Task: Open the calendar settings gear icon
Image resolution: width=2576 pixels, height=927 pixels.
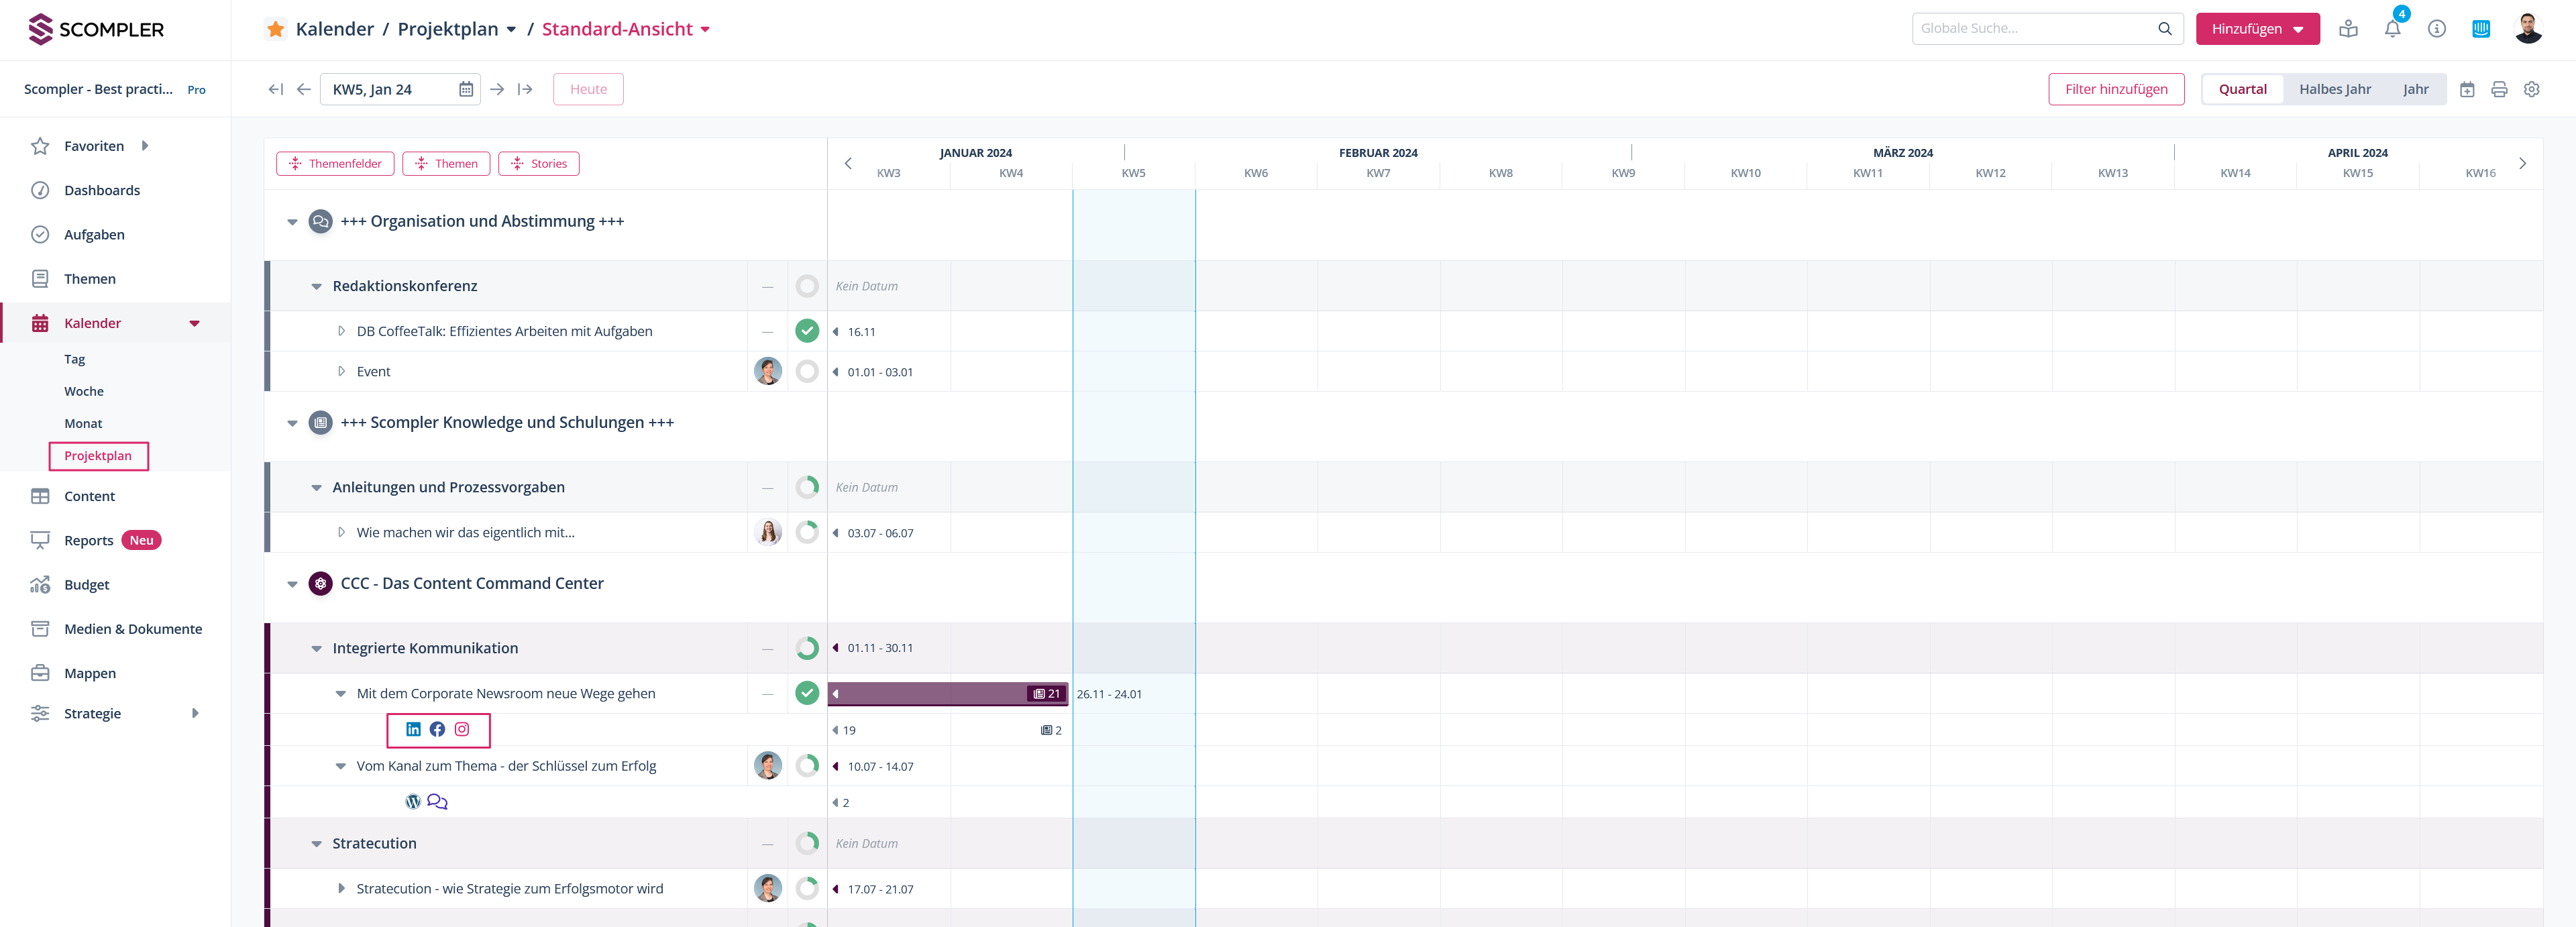Action: [x=2531, y=89]
